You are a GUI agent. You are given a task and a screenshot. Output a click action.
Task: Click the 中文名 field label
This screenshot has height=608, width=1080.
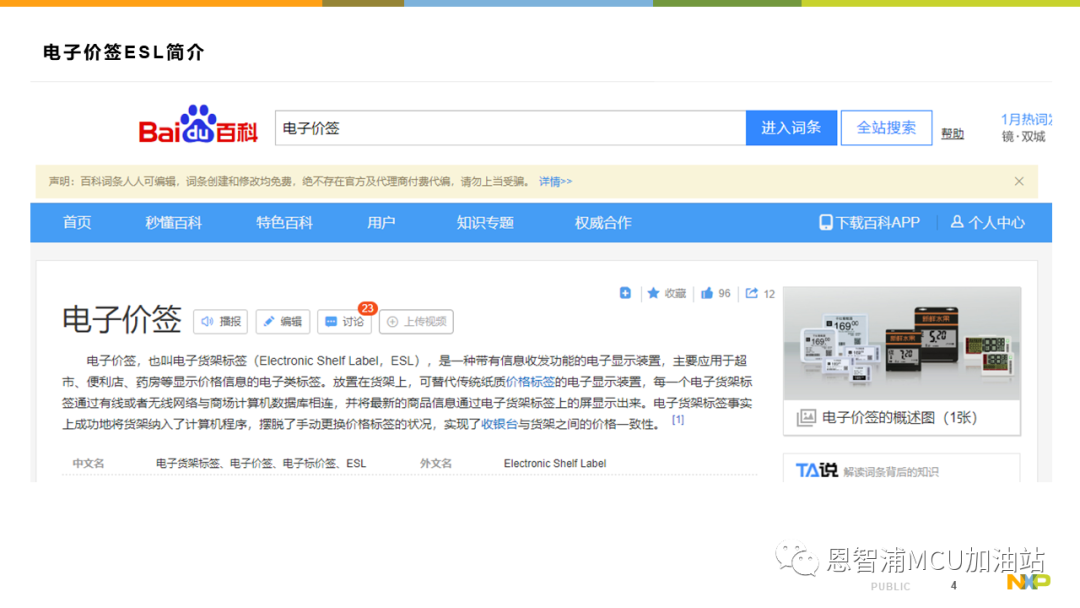[88, 463]
